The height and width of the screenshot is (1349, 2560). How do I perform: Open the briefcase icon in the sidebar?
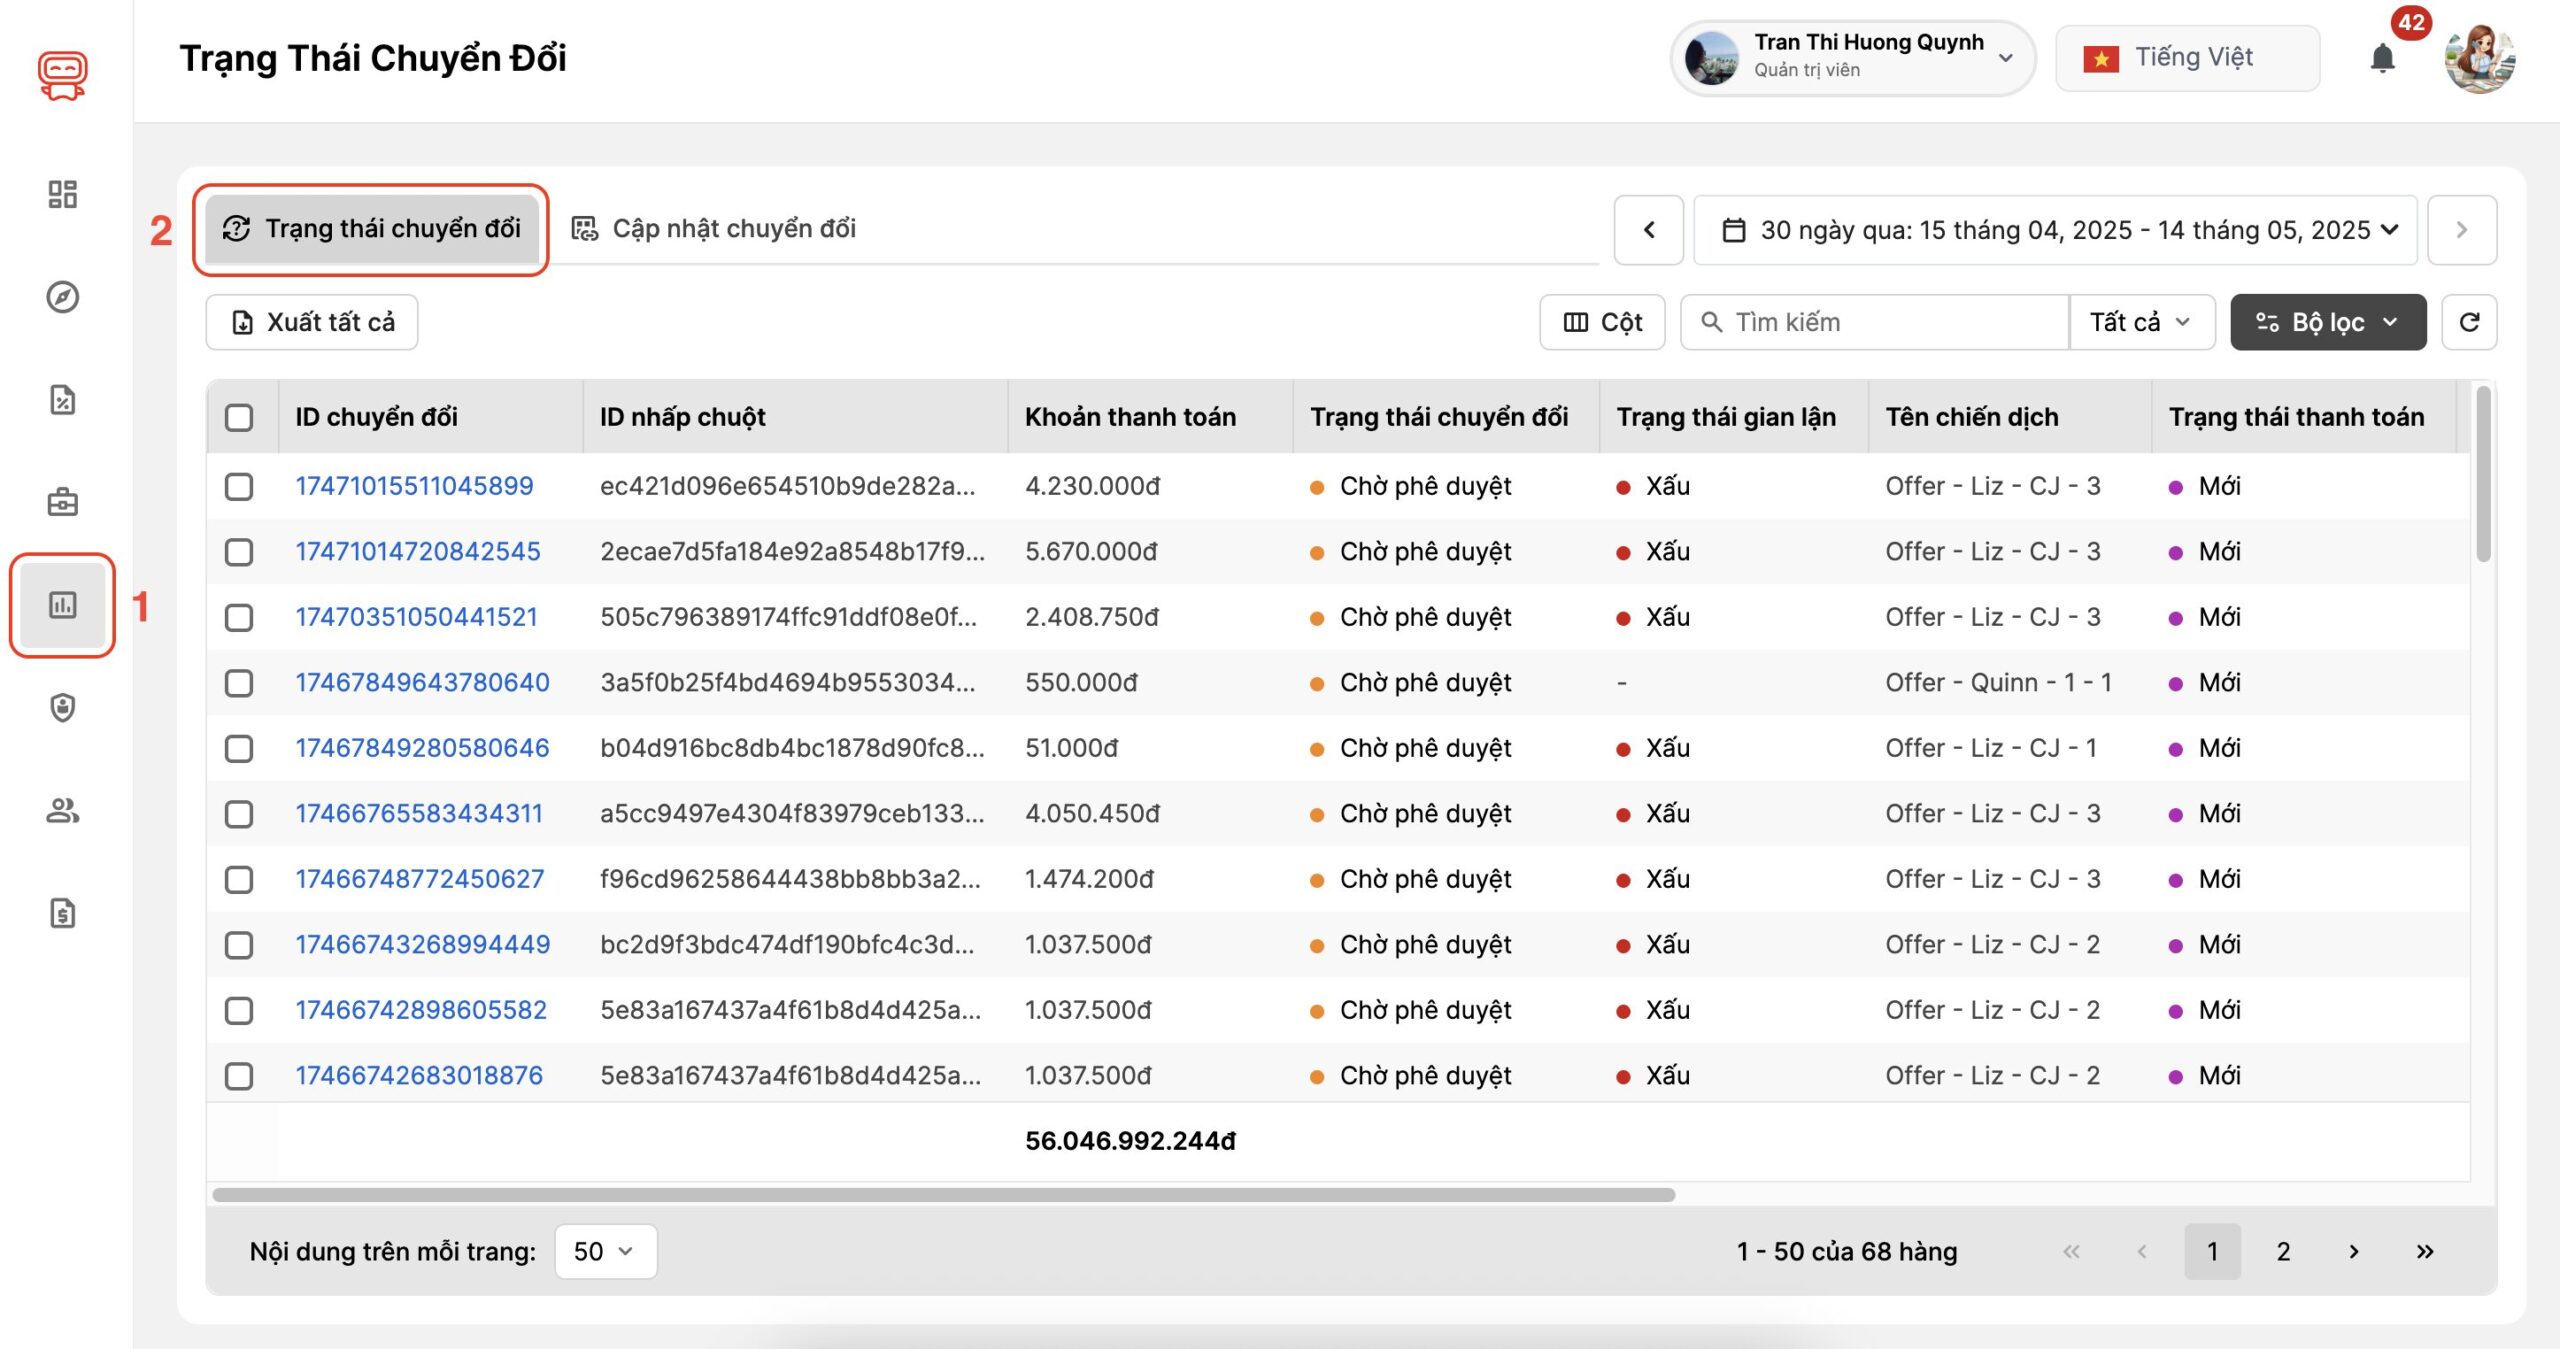pyautogui.click(x=62, y=502)
